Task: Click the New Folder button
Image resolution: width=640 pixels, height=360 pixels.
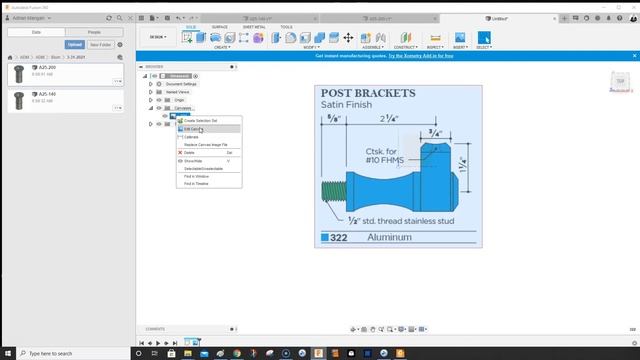Action: coord(100,44)
